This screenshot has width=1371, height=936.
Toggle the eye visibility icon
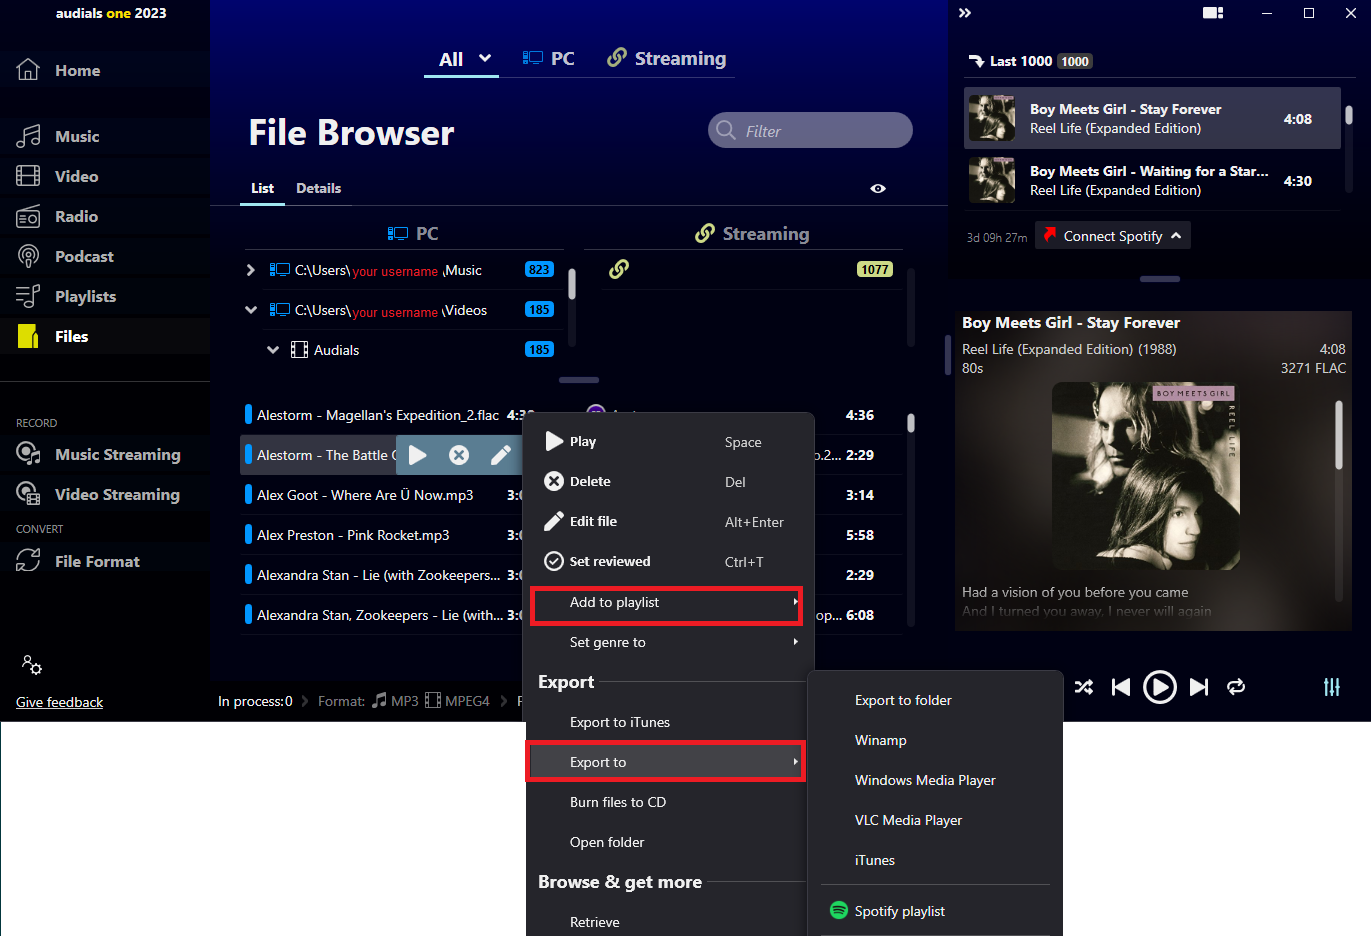click(x=878, y=188)
